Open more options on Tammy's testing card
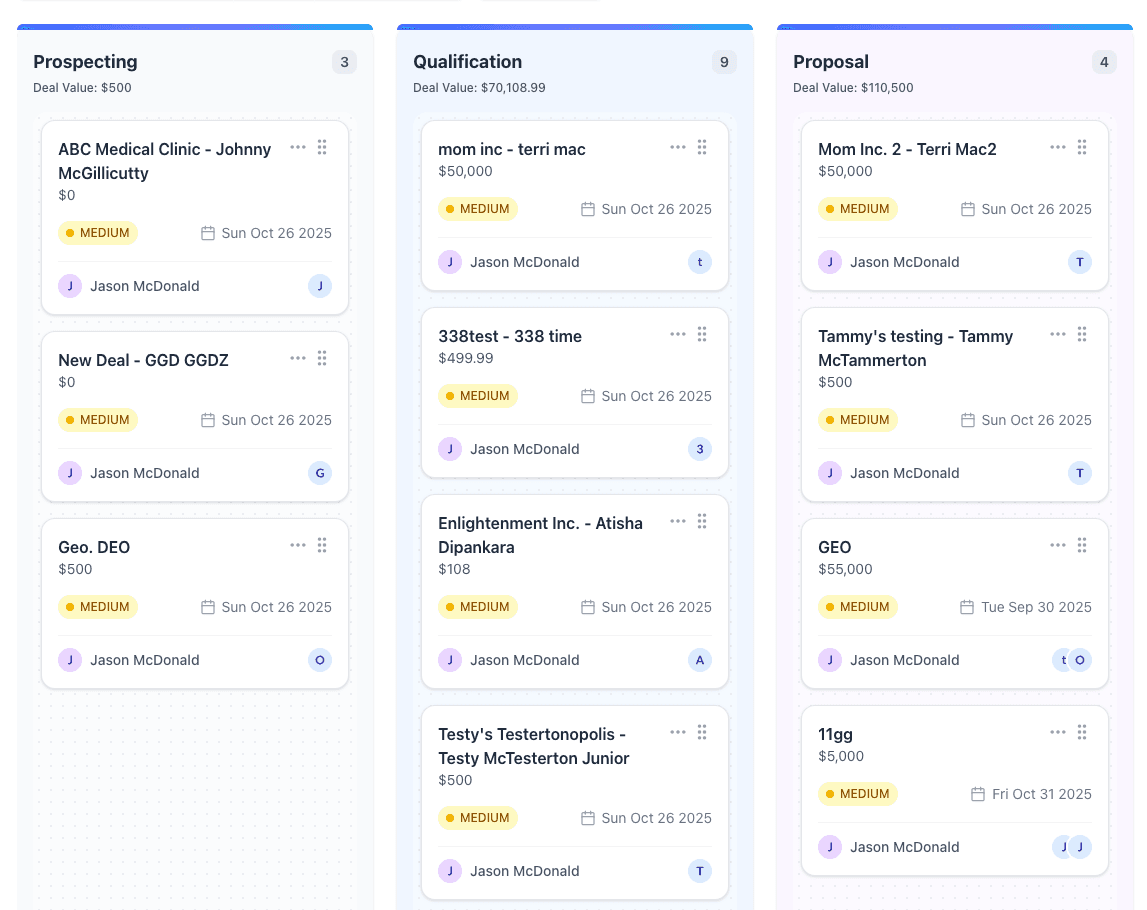 [x=1058, y=334]
